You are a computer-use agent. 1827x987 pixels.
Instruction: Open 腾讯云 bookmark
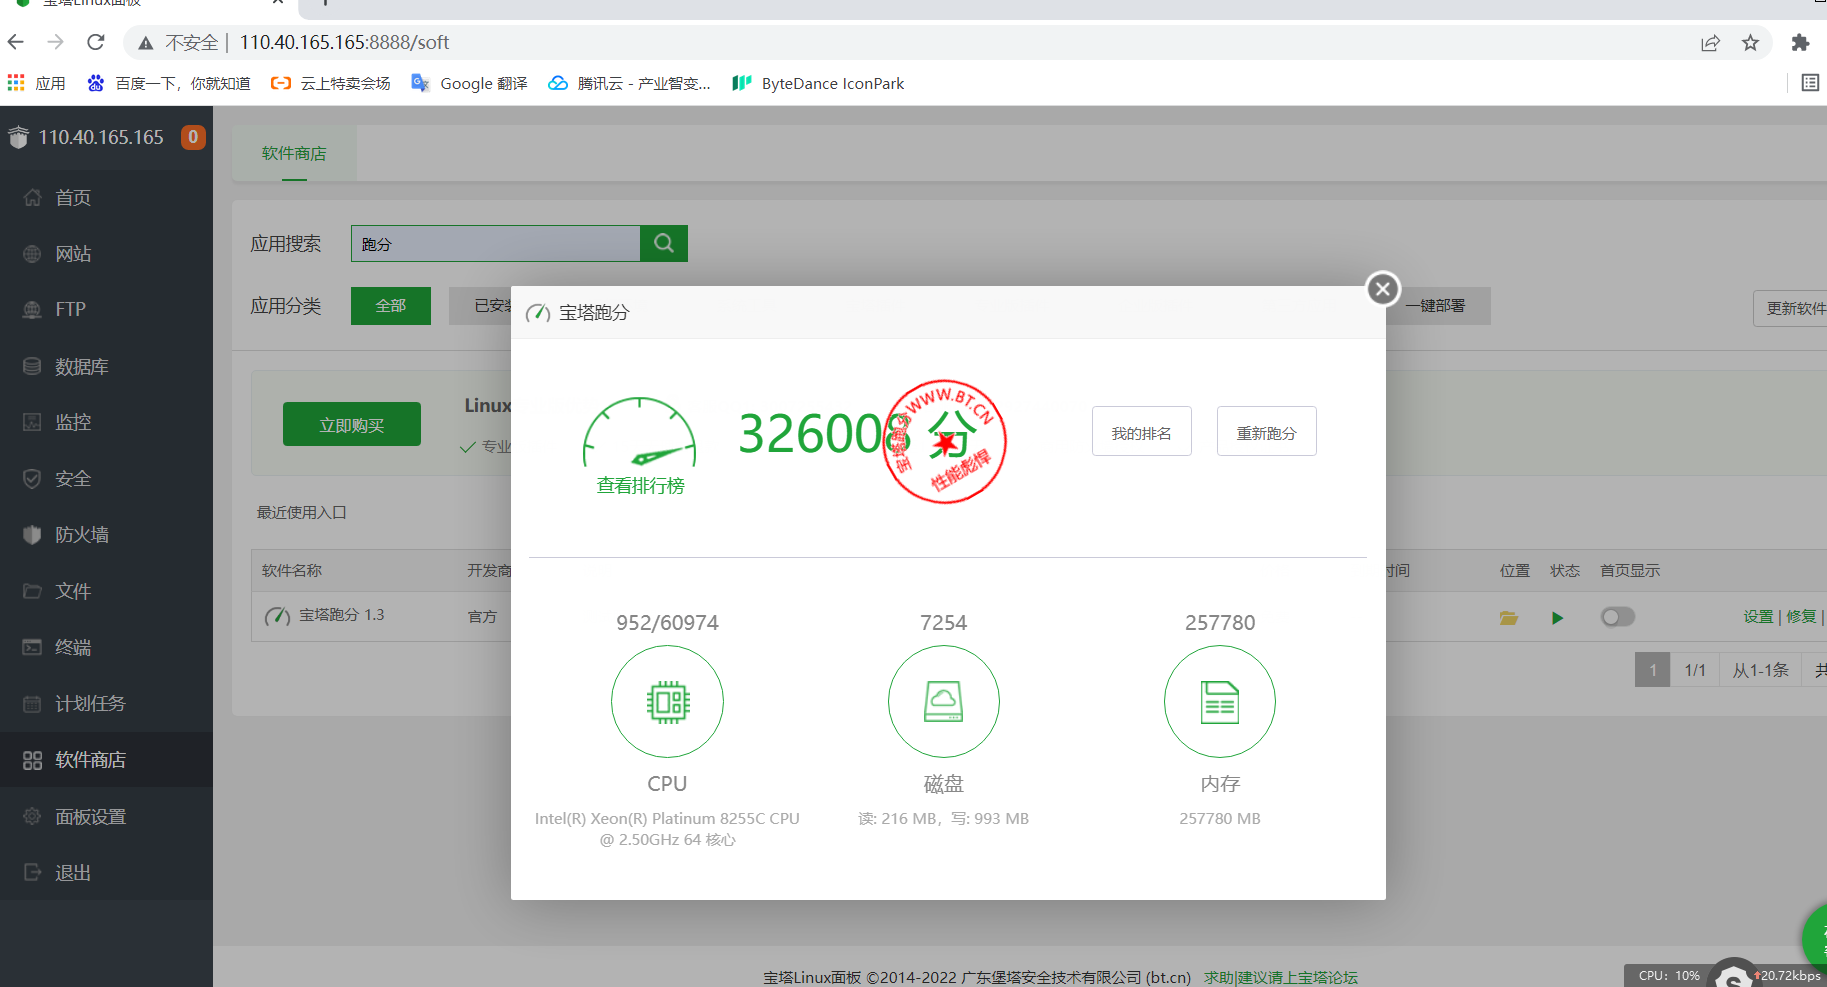pyautogui.click(x=629, y=83)
